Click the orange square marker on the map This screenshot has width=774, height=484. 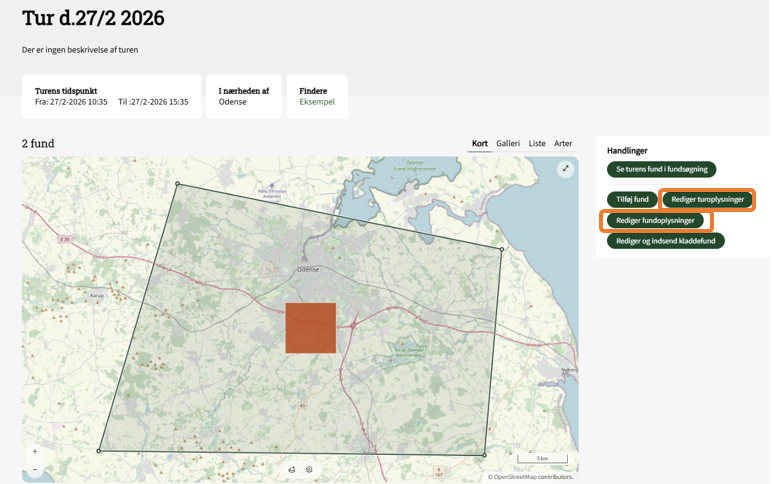[310, 328]
